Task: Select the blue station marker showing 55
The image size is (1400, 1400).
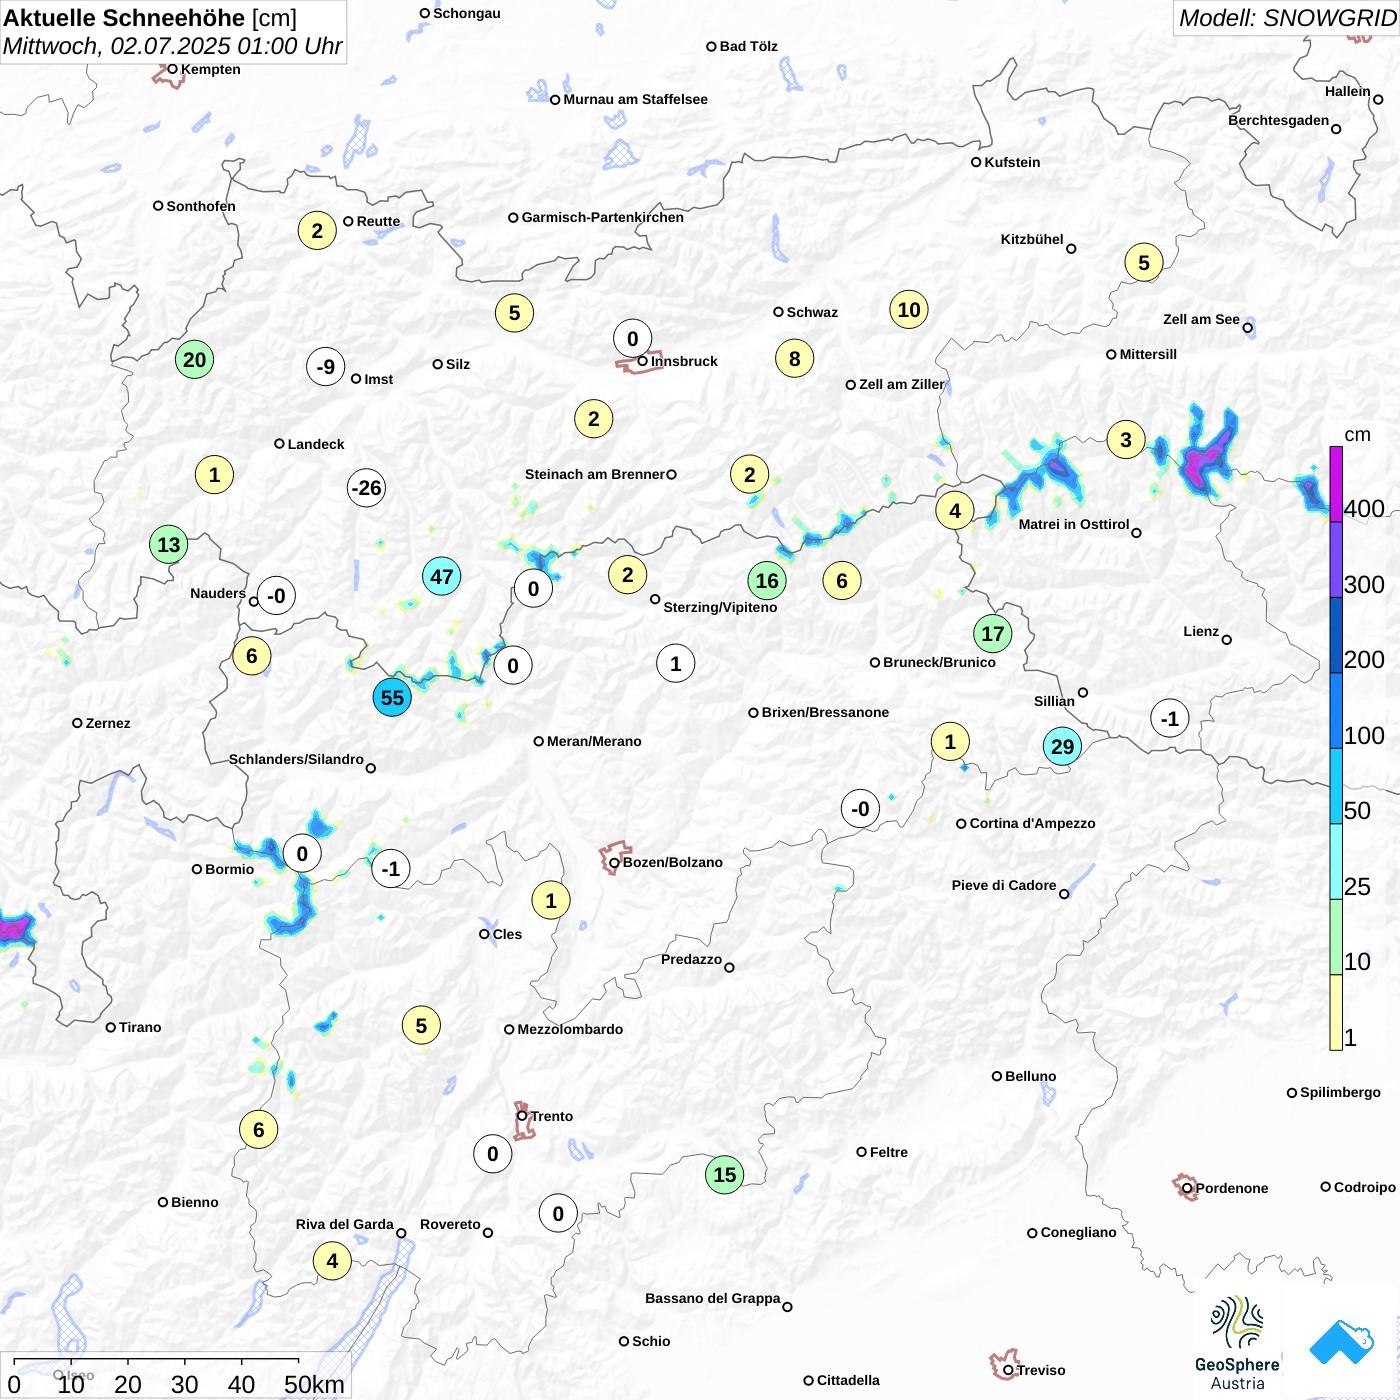Action: [392, 698]
